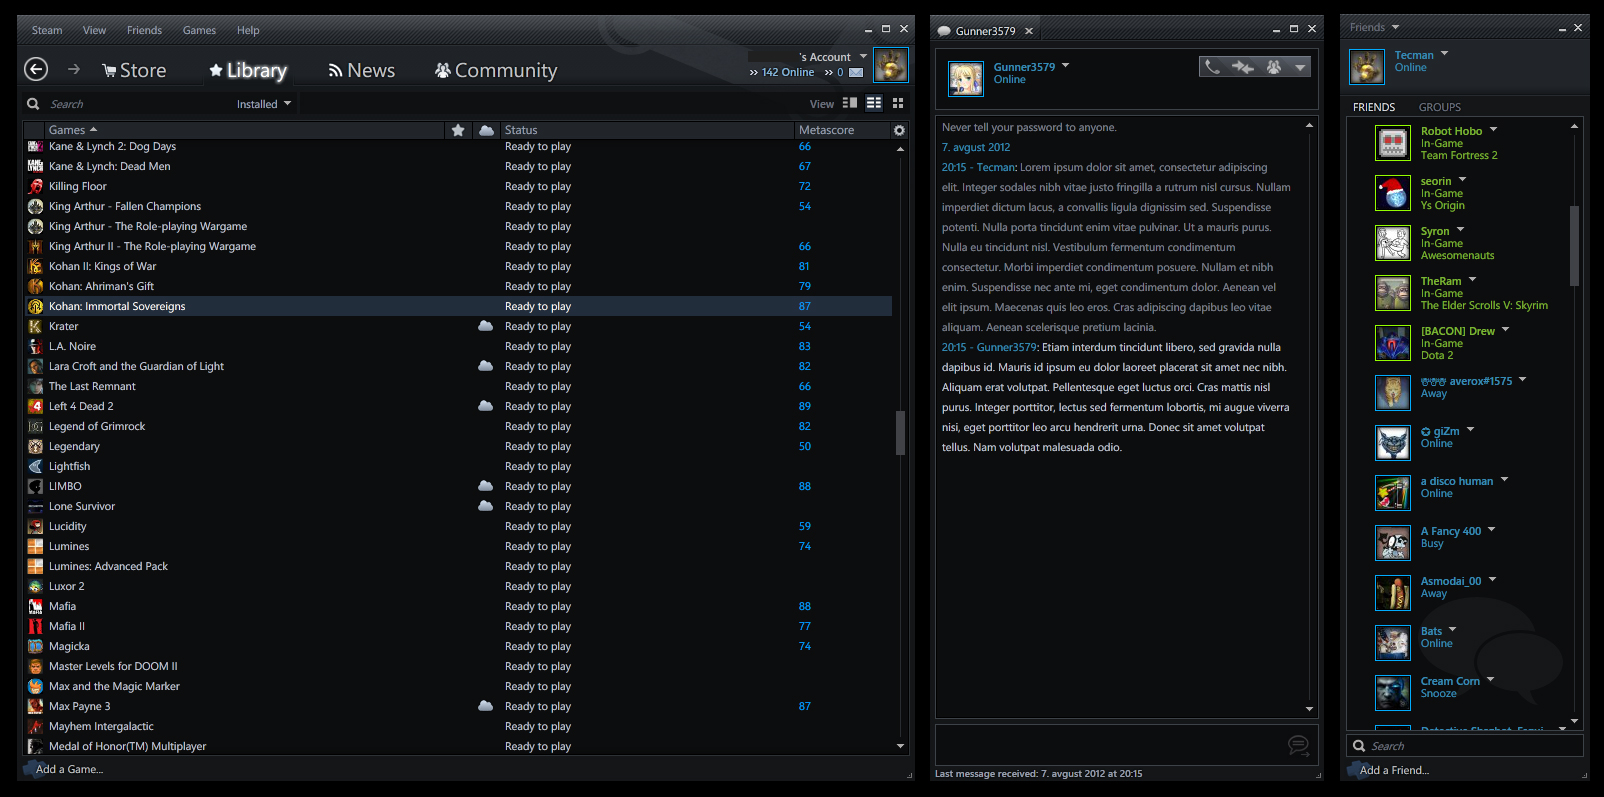1604x797 pixels.
Task: Sort by the cloud sync column header
Action: [x=486, y=130]
